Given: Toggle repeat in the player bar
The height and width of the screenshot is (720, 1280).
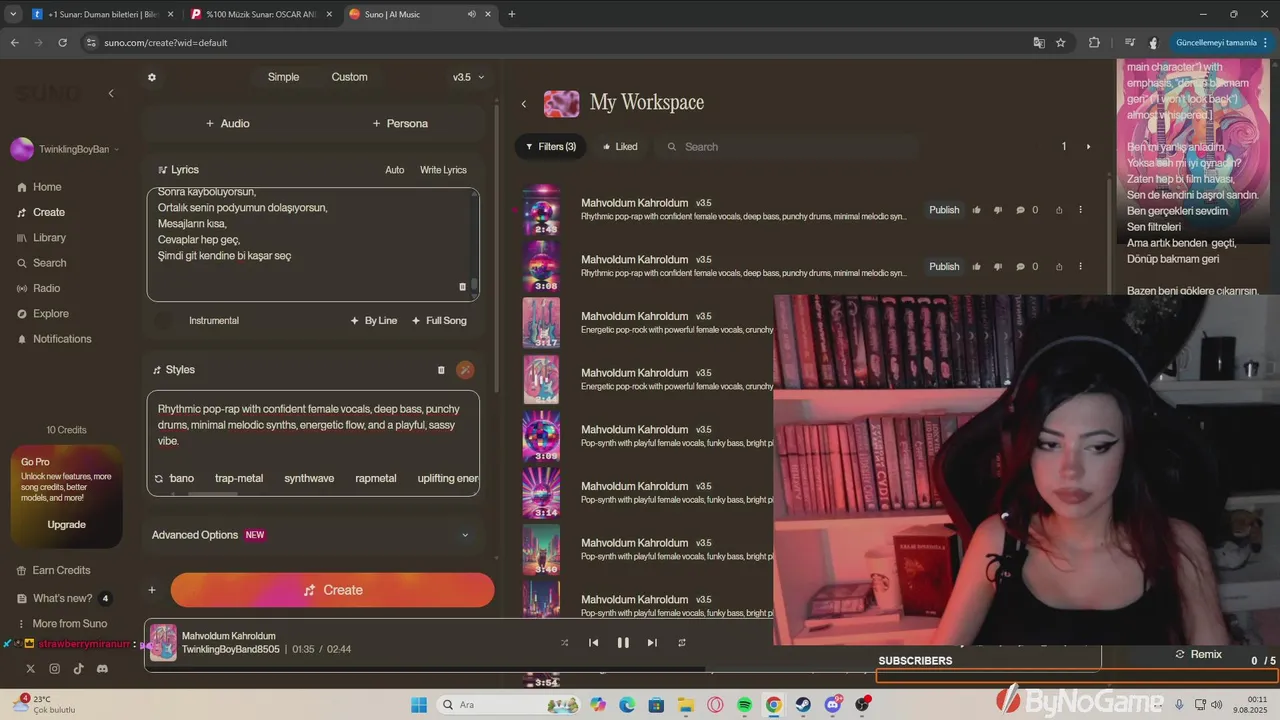Looking at the screenshot, I should pos(682,643).
